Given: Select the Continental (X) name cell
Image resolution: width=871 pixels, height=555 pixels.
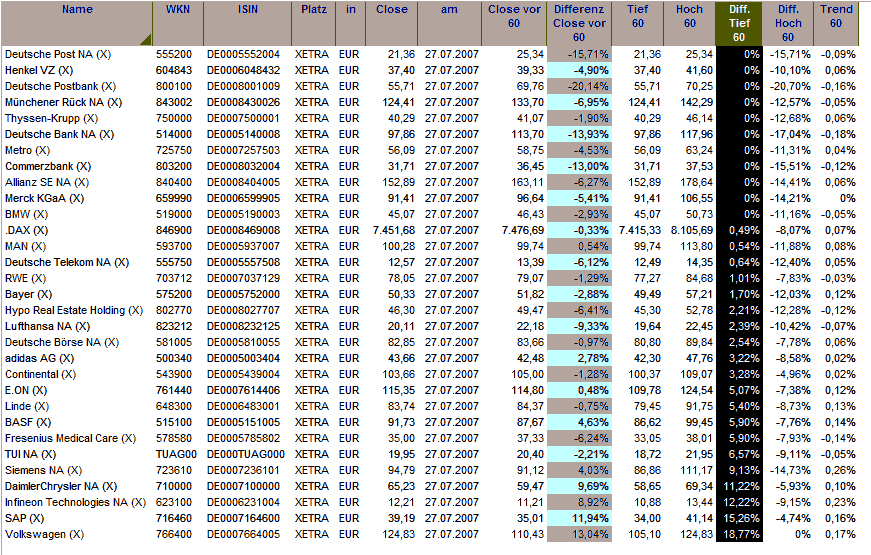Looking at the screenshot, I should click(41, 374).
